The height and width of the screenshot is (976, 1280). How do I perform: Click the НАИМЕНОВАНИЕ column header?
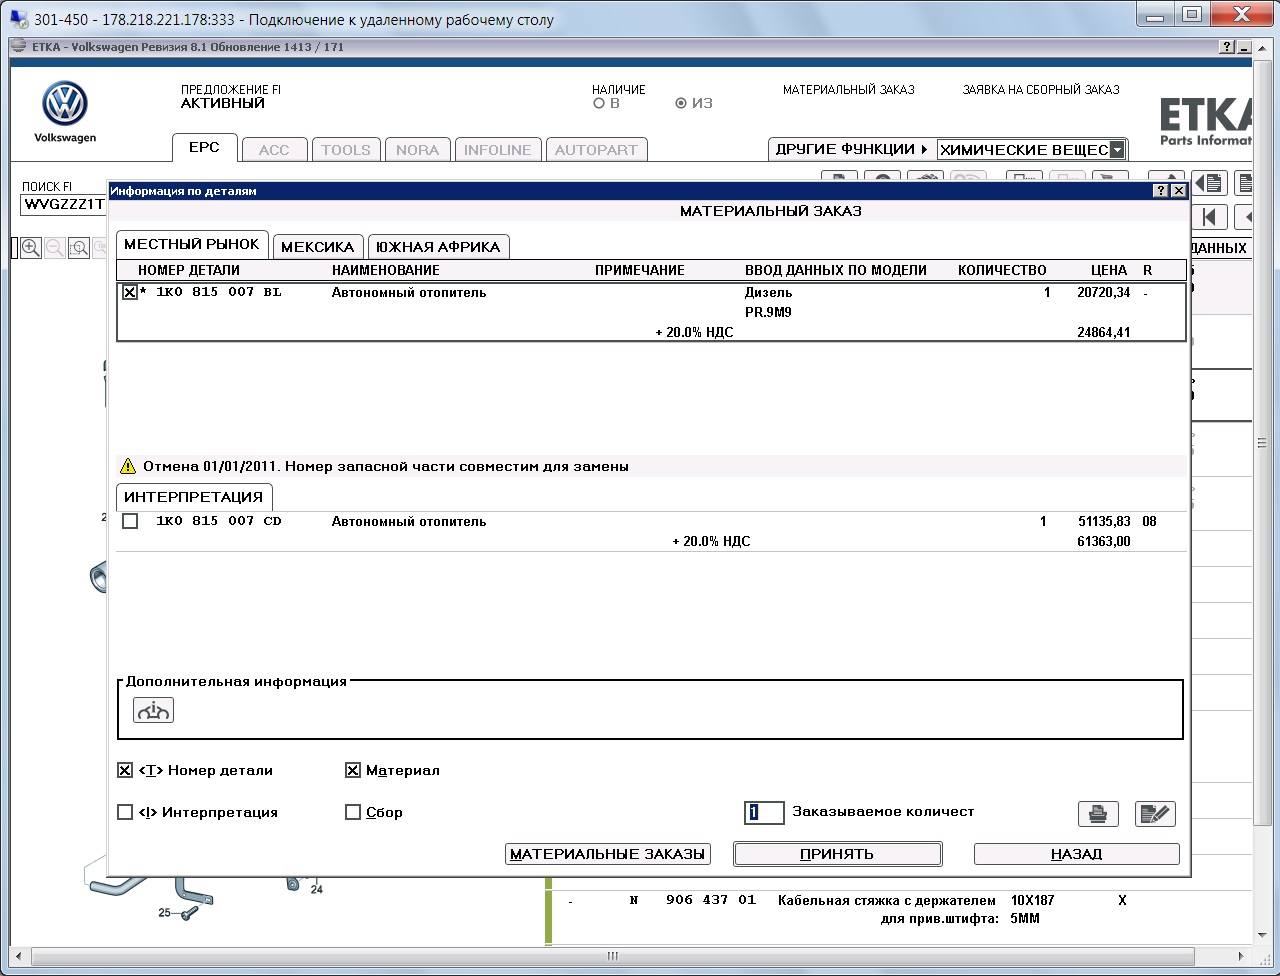pos(386,270)
